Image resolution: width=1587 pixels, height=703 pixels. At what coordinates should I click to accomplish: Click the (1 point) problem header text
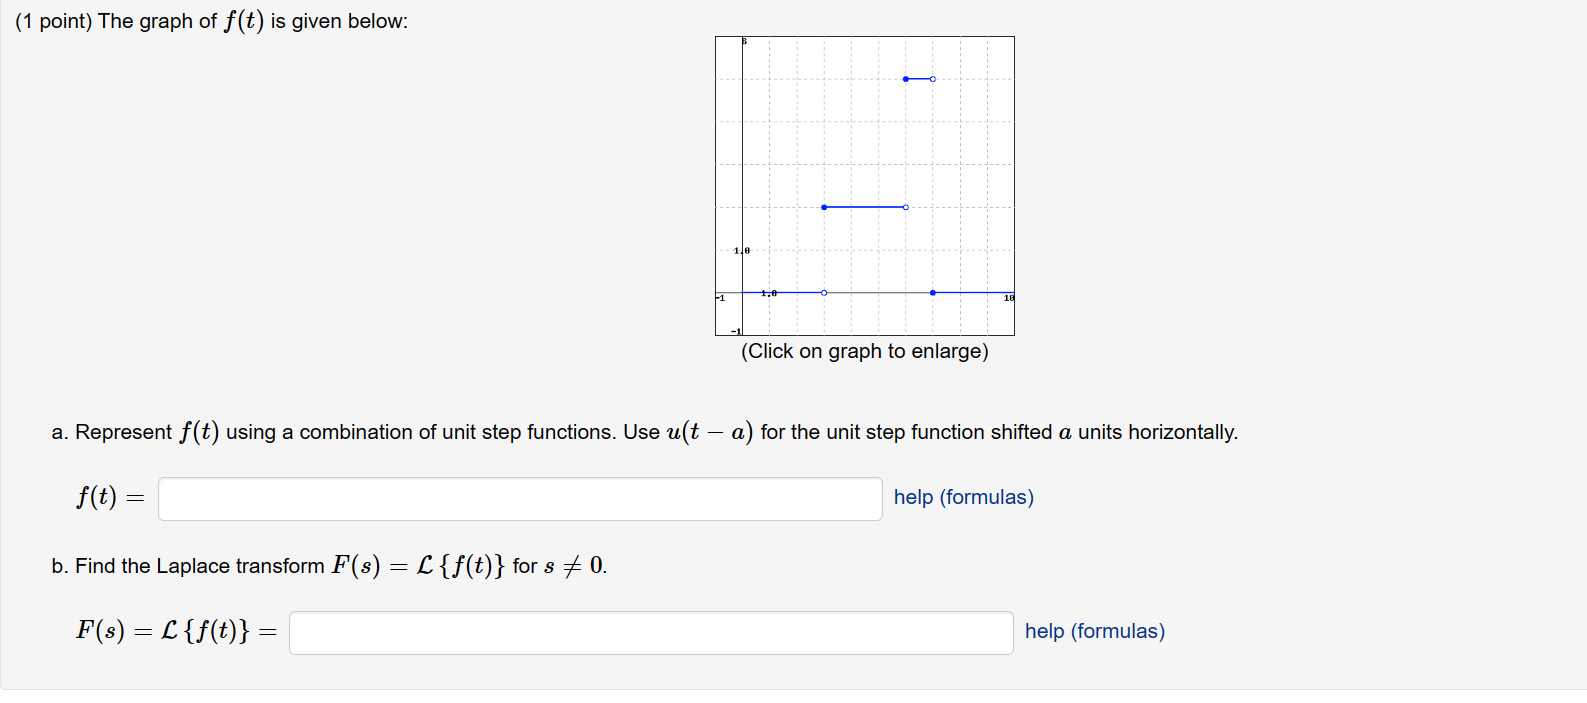click(x=55, y=20)
